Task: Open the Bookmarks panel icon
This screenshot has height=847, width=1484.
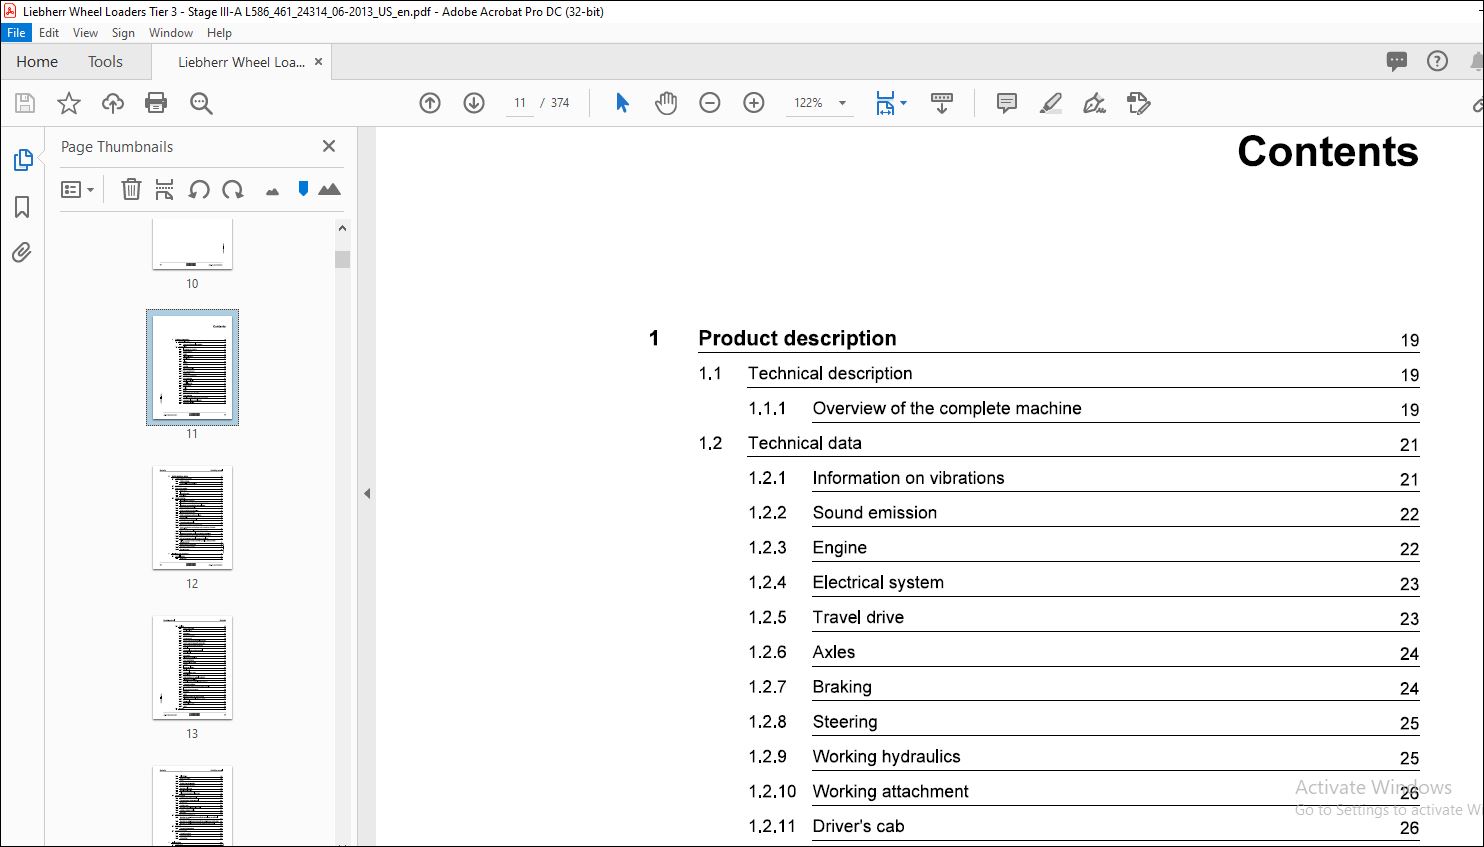Action: tap(22, 207)
